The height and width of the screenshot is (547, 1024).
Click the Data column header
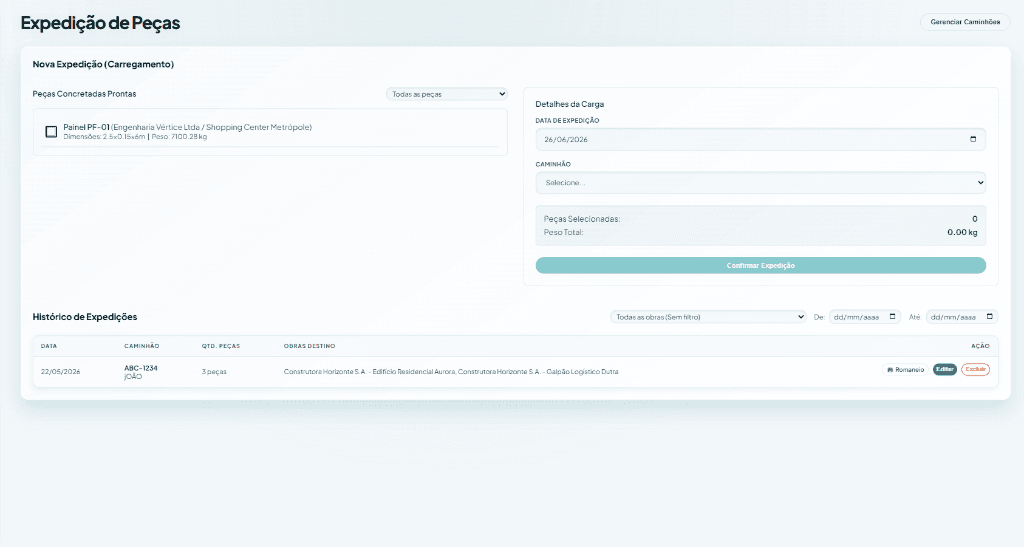coord(49,346)
